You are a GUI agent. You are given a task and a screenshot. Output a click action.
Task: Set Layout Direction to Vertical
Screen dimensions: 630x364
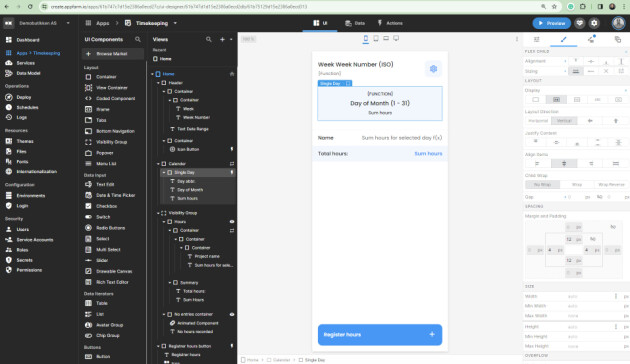click(x=564, y=121)
